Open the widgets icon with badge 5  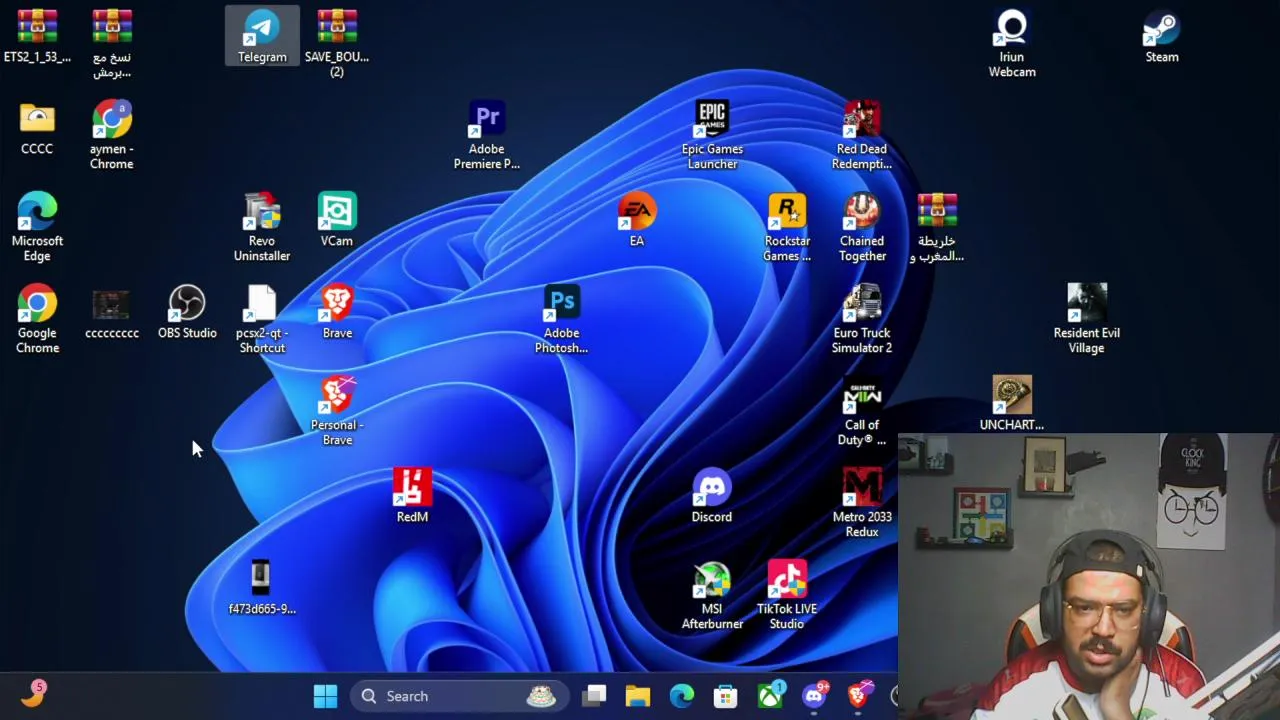(x=33, y=694)
